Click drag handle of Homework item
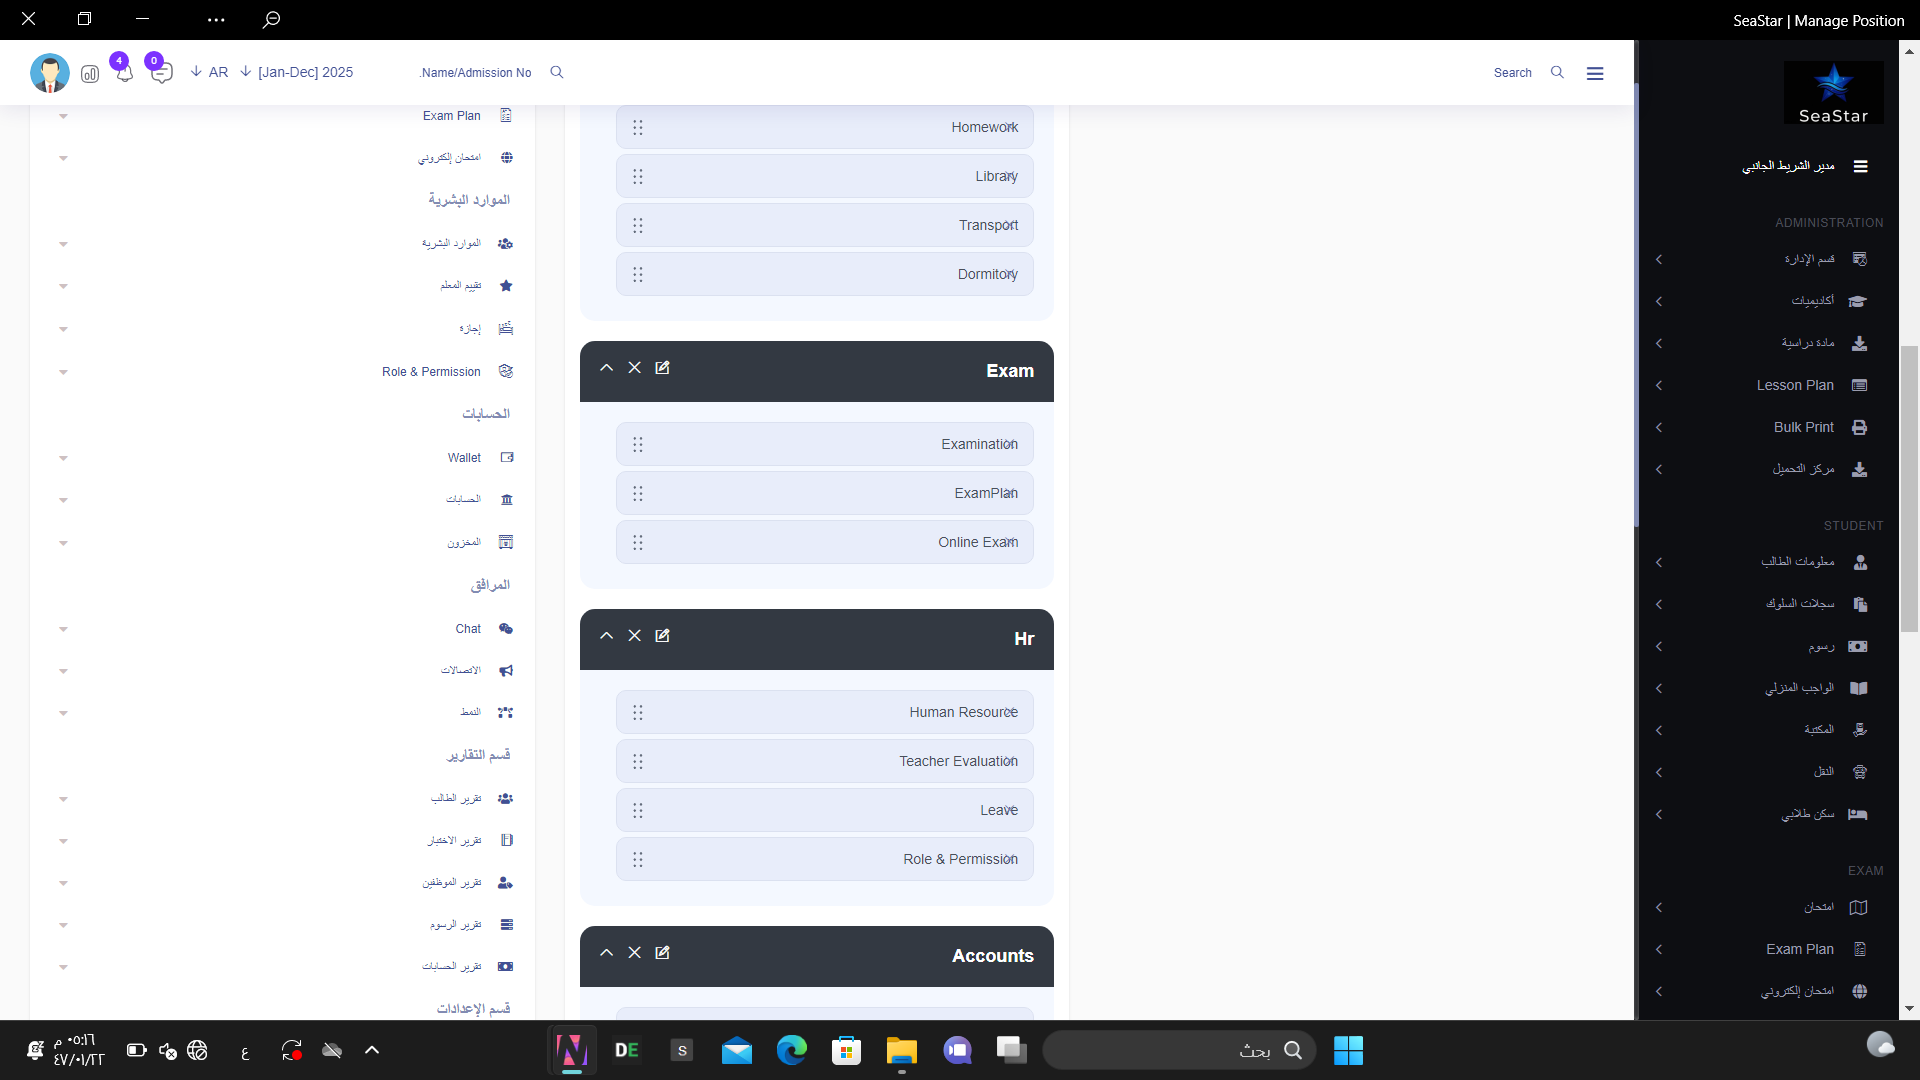1920x1080 pixels. 638,128
